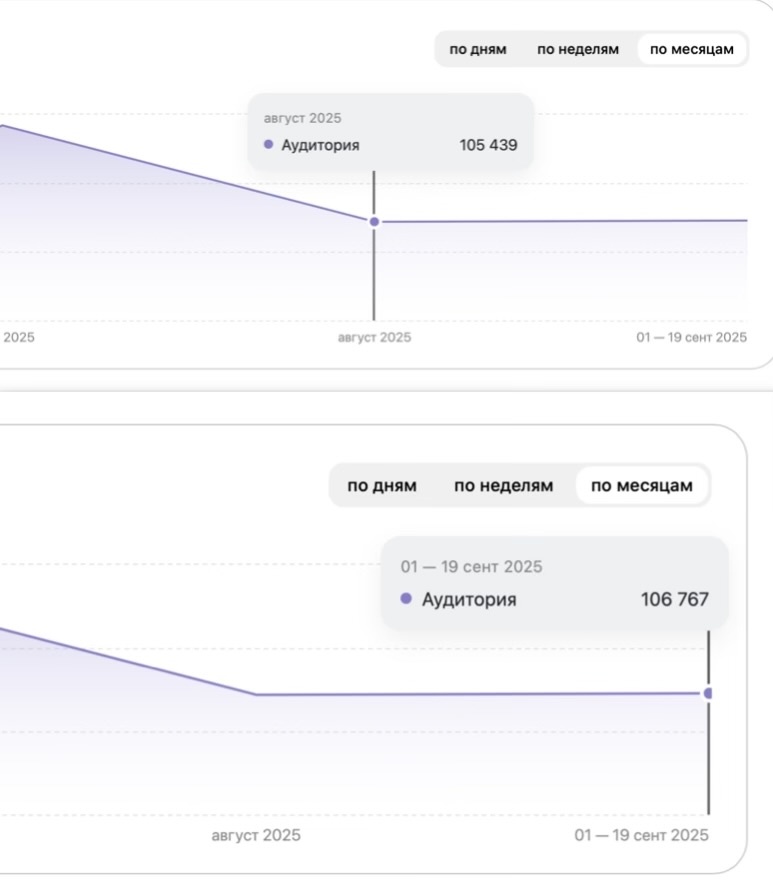Click purple legend dot beside 105 439 tooltip
This screenshot has height=893, width=773.
[x=268, y=145]
